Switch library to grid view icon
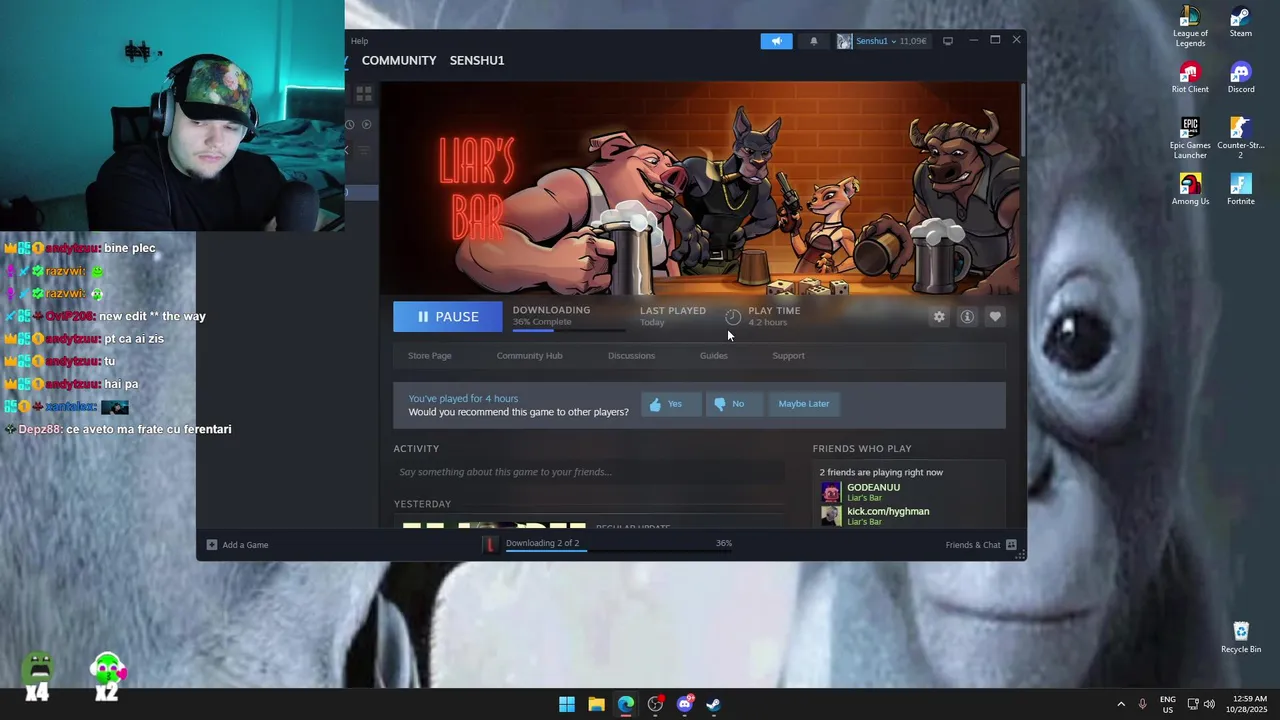1280x720 pixels. coord(364,94)
